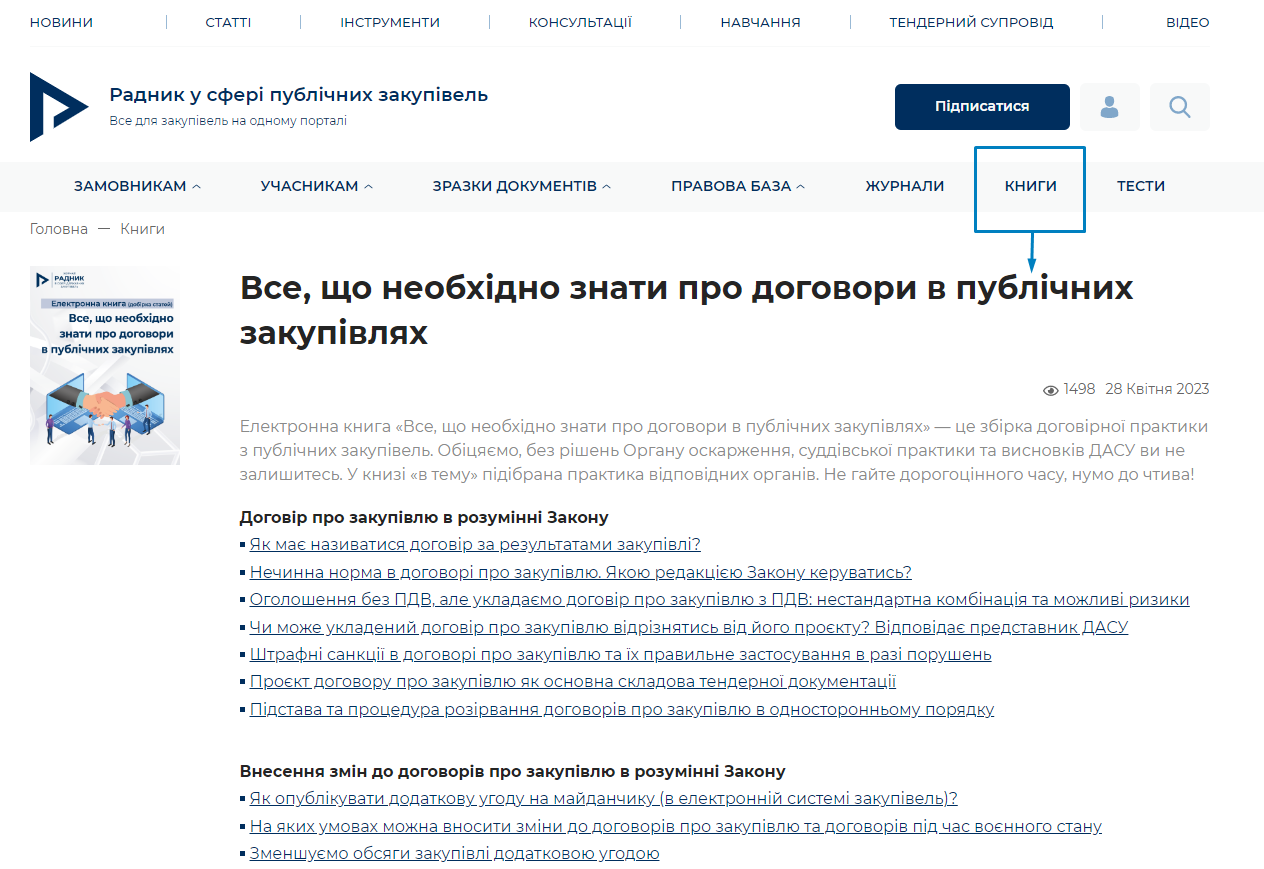The image size is (1264, 869).
Task: Go to НОВИНИ in top bar
Action: tap(61, 22)
